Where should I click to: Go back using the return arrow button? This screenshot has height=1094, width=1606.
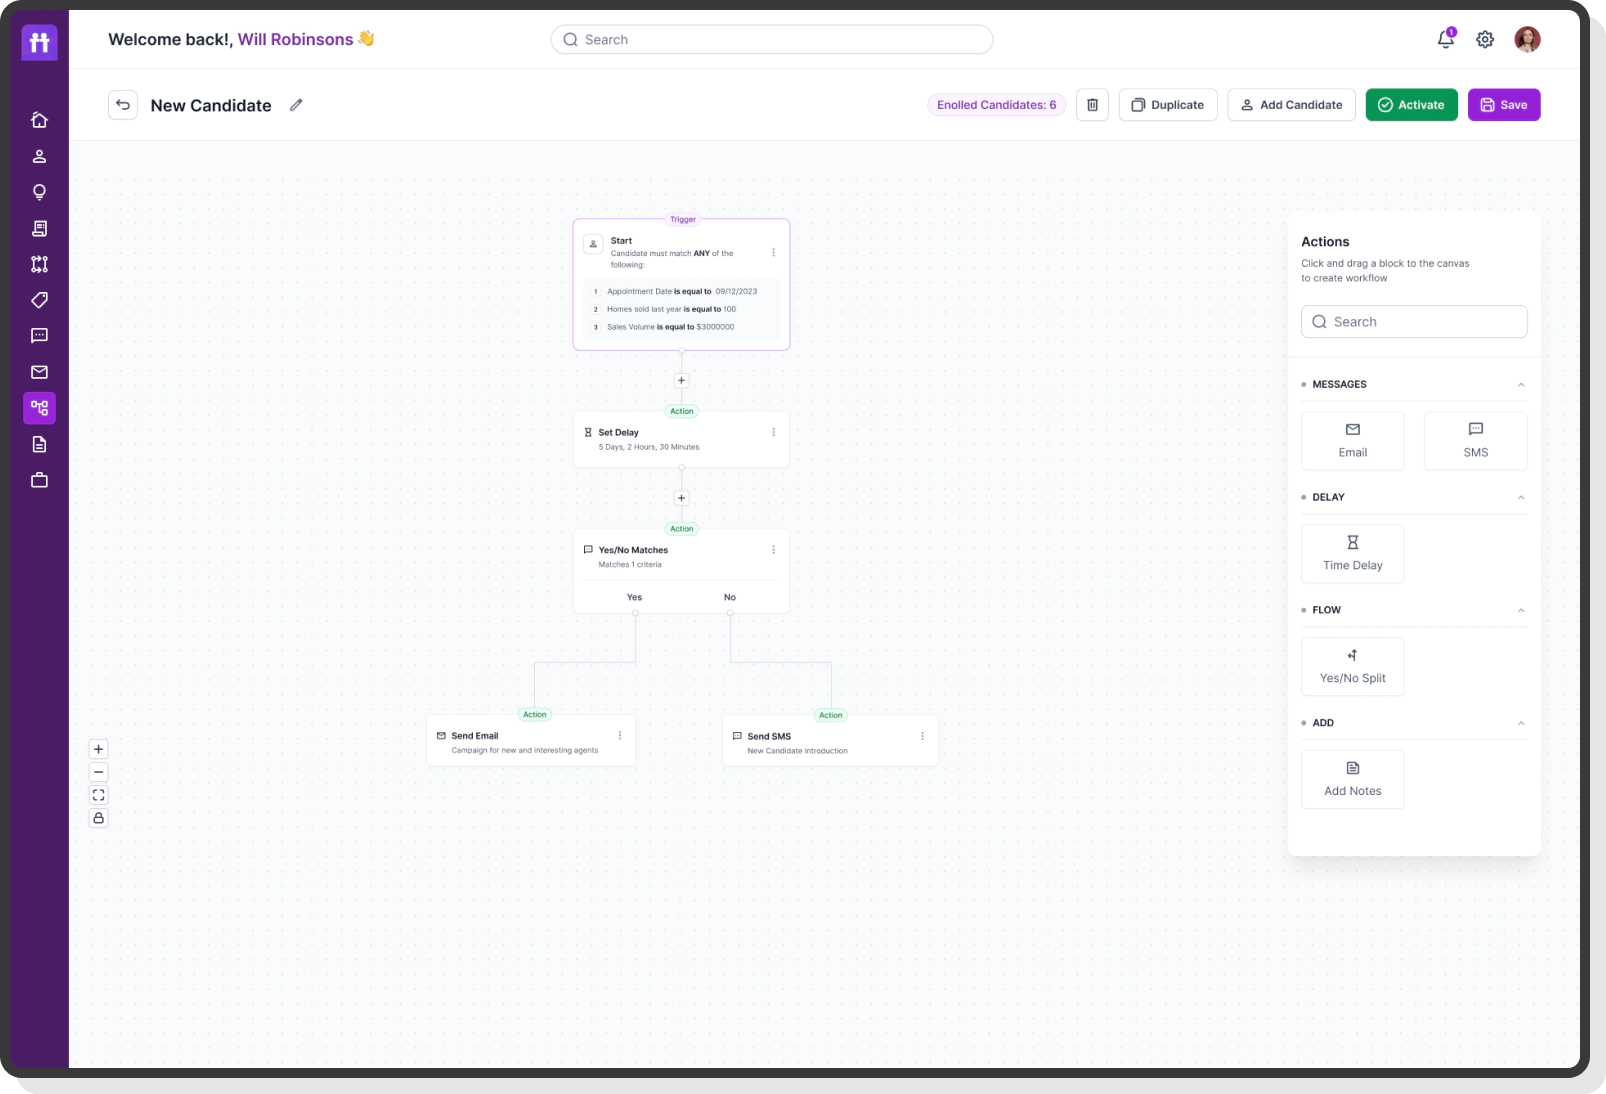click(x=123, y=105)
